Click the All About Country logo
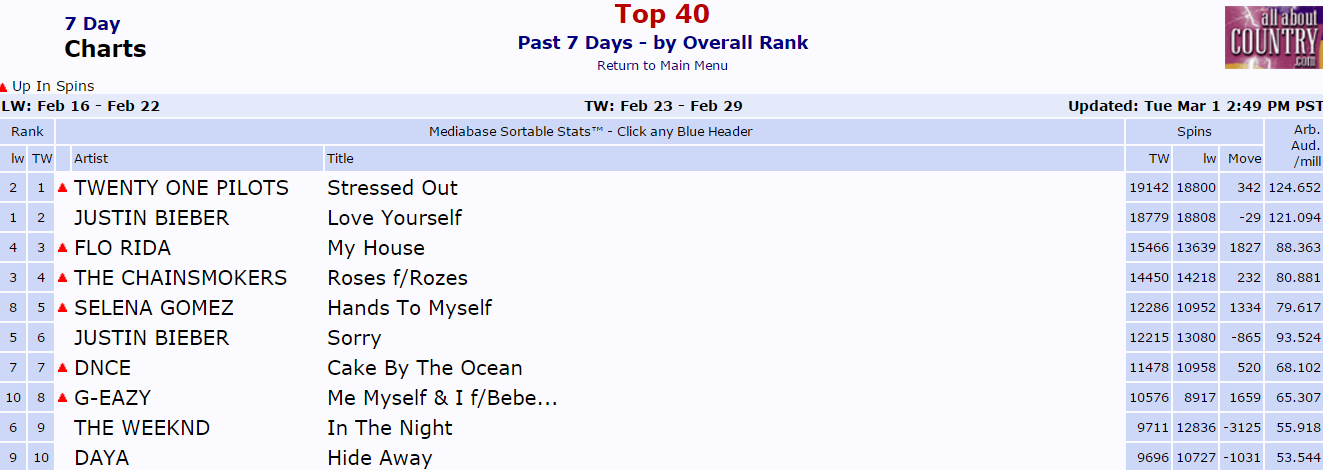 tap(1272, 37)
